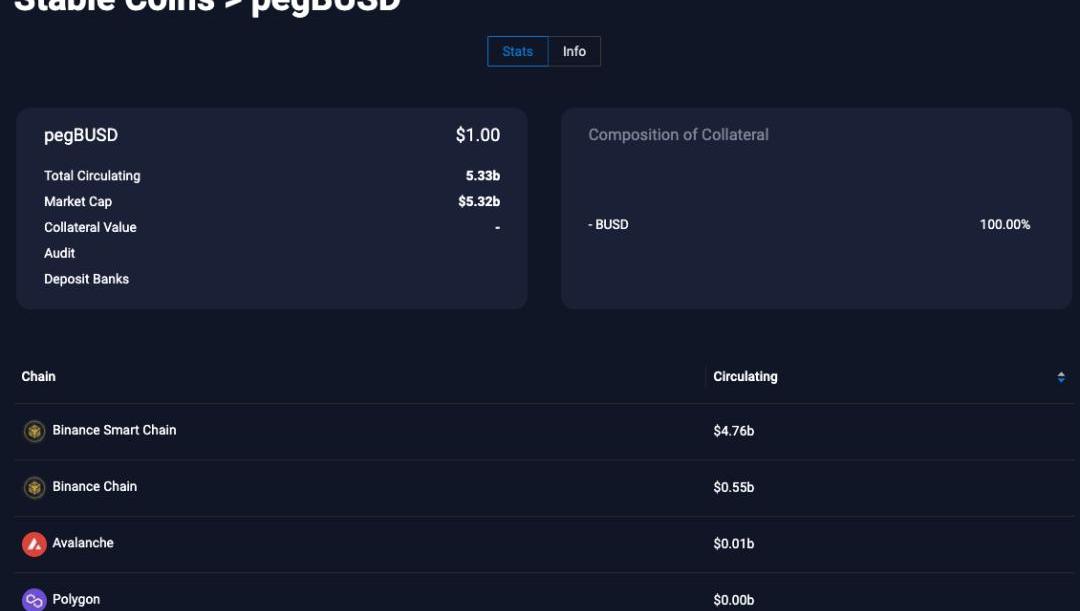Switch to the Stats tab
The height and width of the screenshot is (611, 1080).
(x=518, y=51)
